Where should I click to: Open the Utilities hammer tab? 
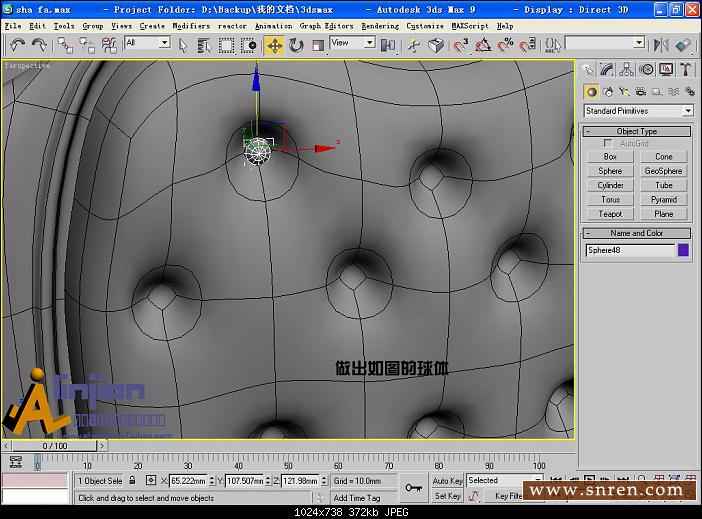pos(686,69)
